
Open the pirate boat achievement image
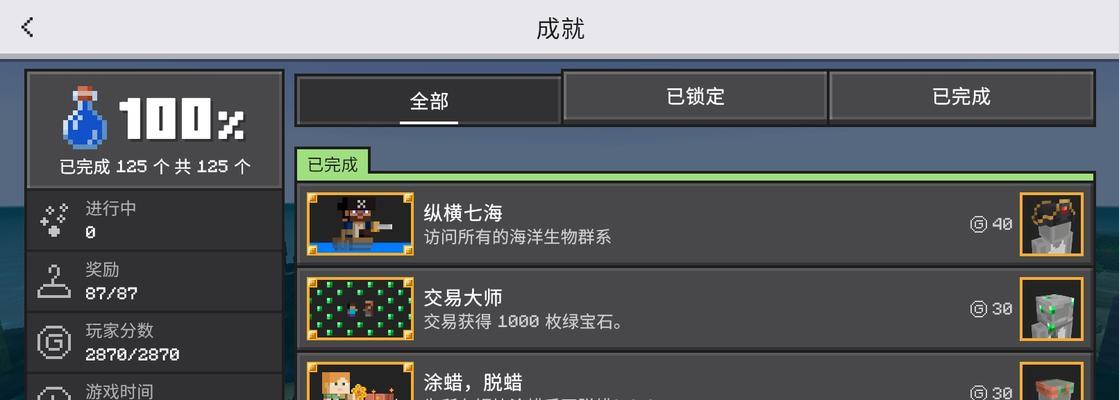pos(360,224)
